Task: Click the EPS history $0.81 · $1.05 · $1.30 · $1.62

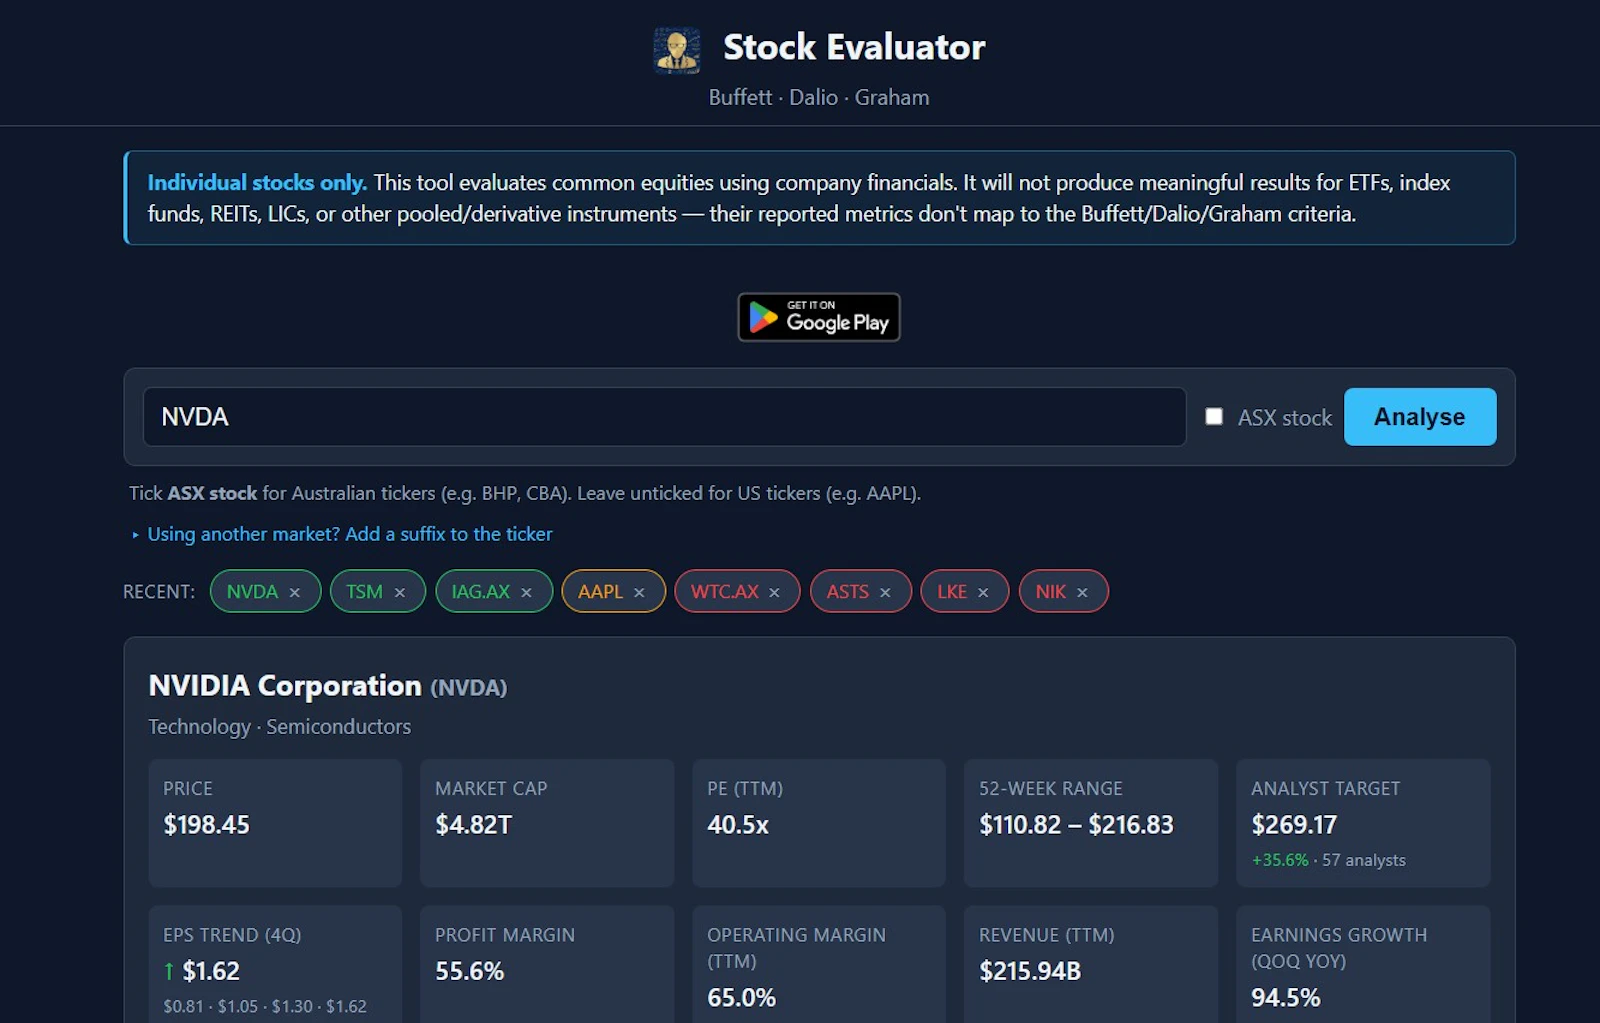Action: pyautogui.click(x=265, y=1006)
